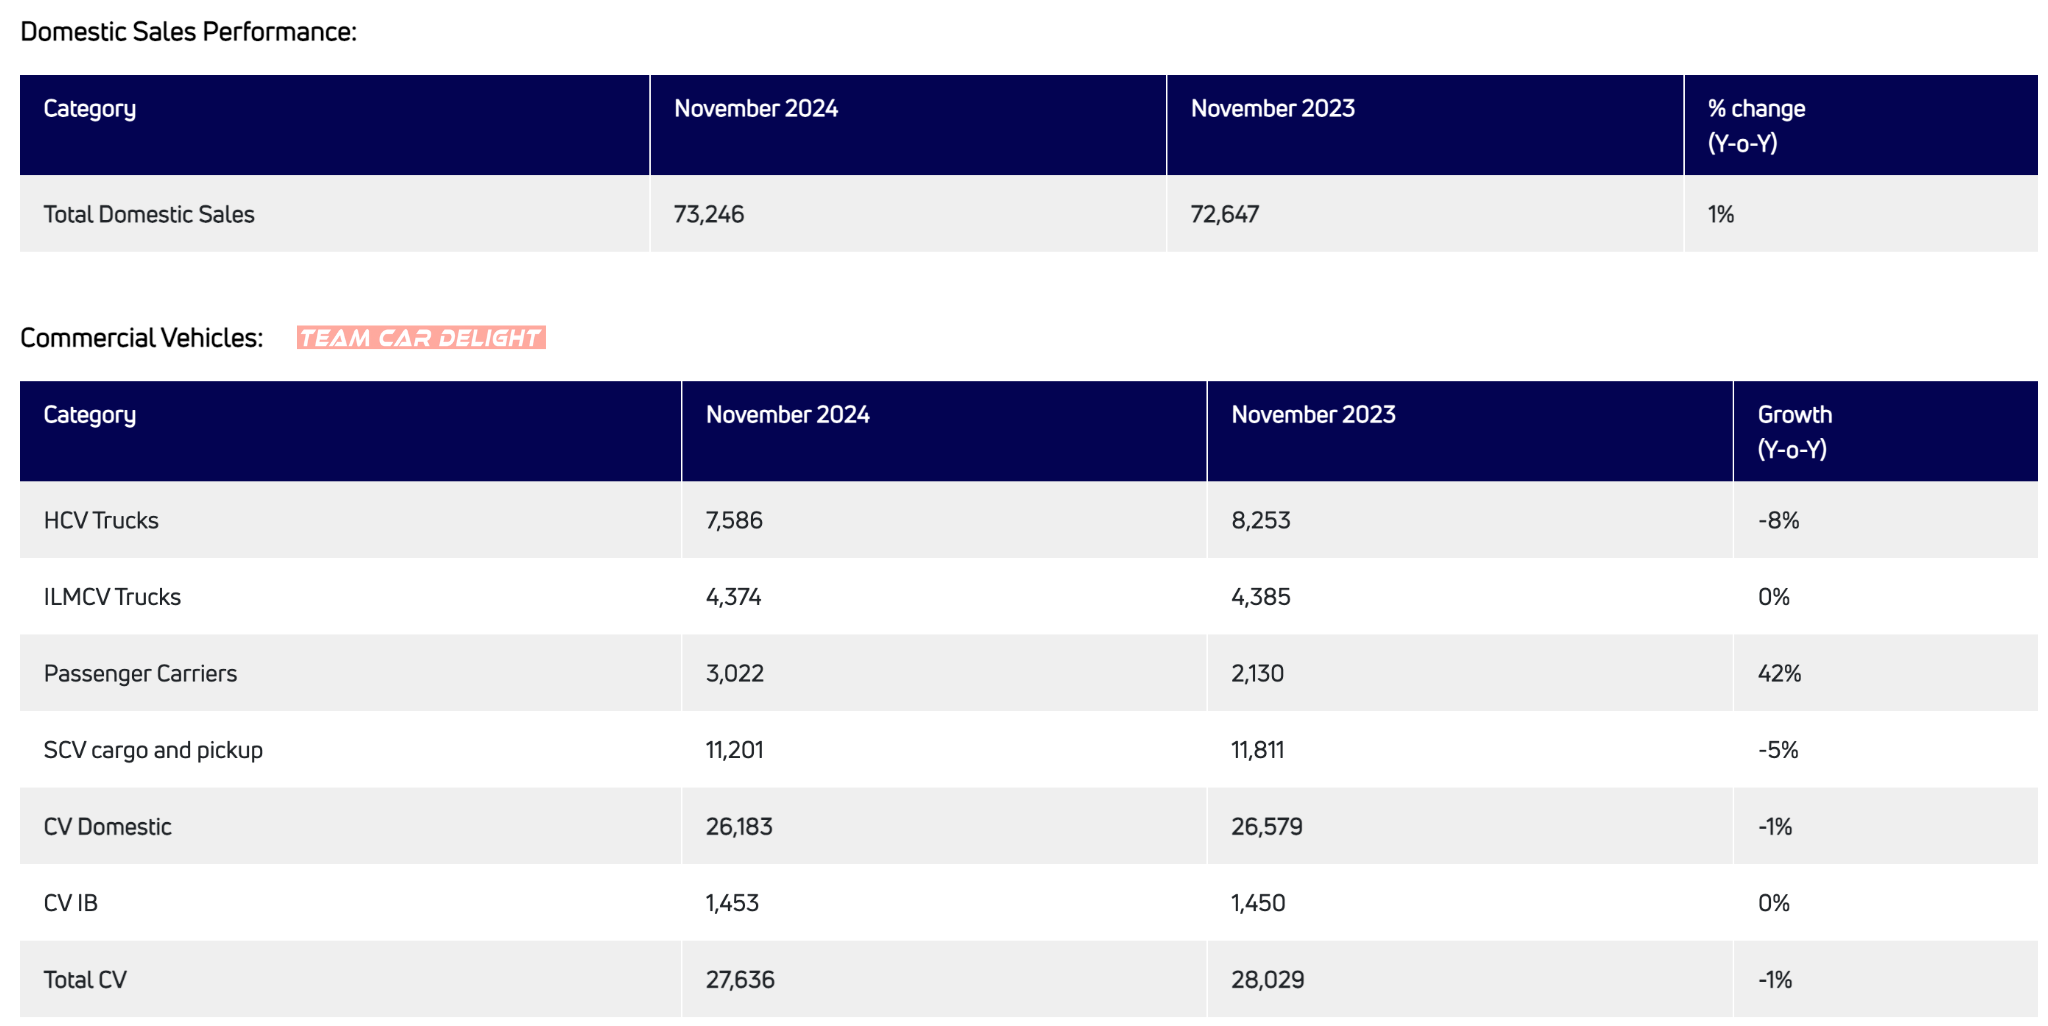Select Total CV value 27,636

click(740, 980)
